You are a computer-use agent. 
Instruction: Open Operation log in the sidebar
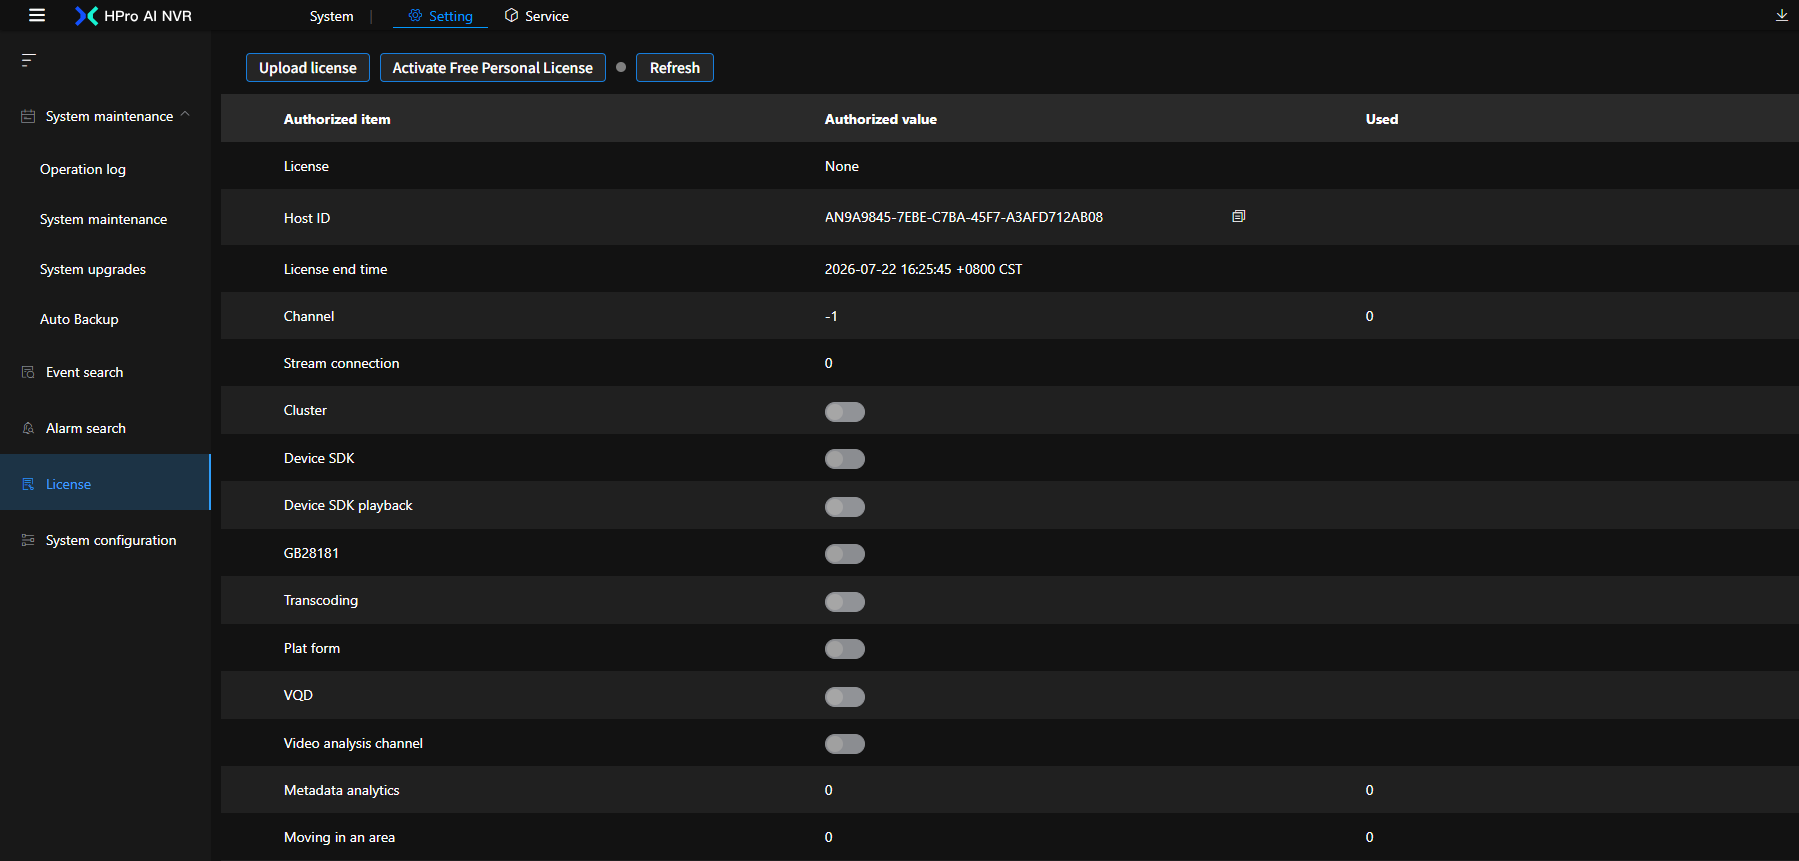pyautogui.click(x=83, y=169)
